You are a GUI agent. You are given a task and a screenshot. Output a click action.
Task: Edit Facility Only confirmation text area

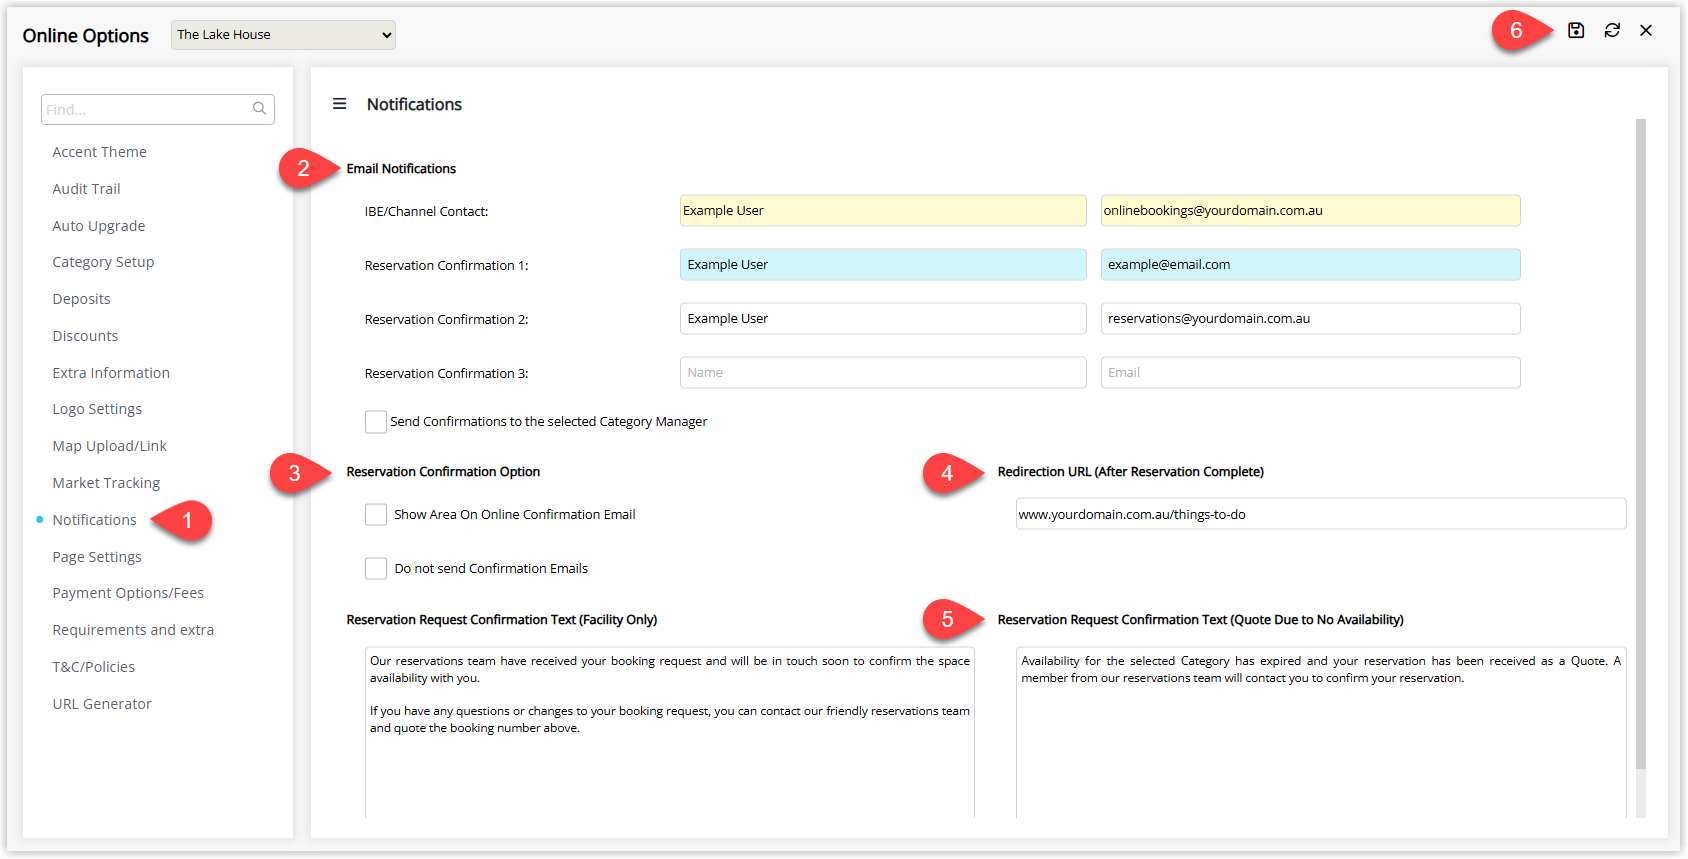tap(670, 733)
